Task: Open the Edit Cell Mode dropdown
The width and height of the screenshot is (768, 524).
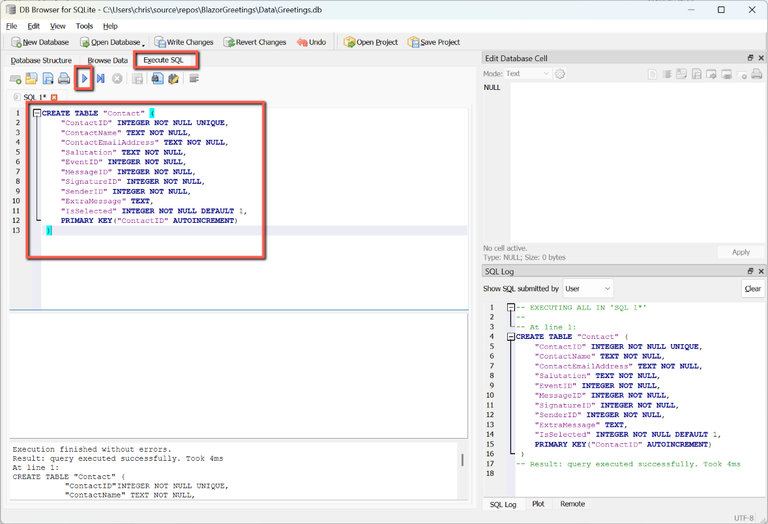Action: point(527,73)
